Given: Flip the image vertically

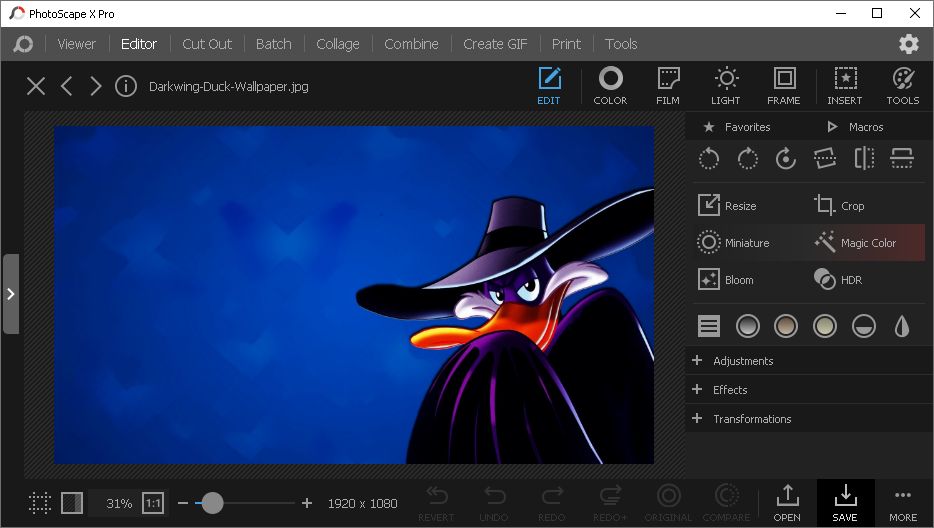Looking at the screenshot, I should tap(902, 159).
